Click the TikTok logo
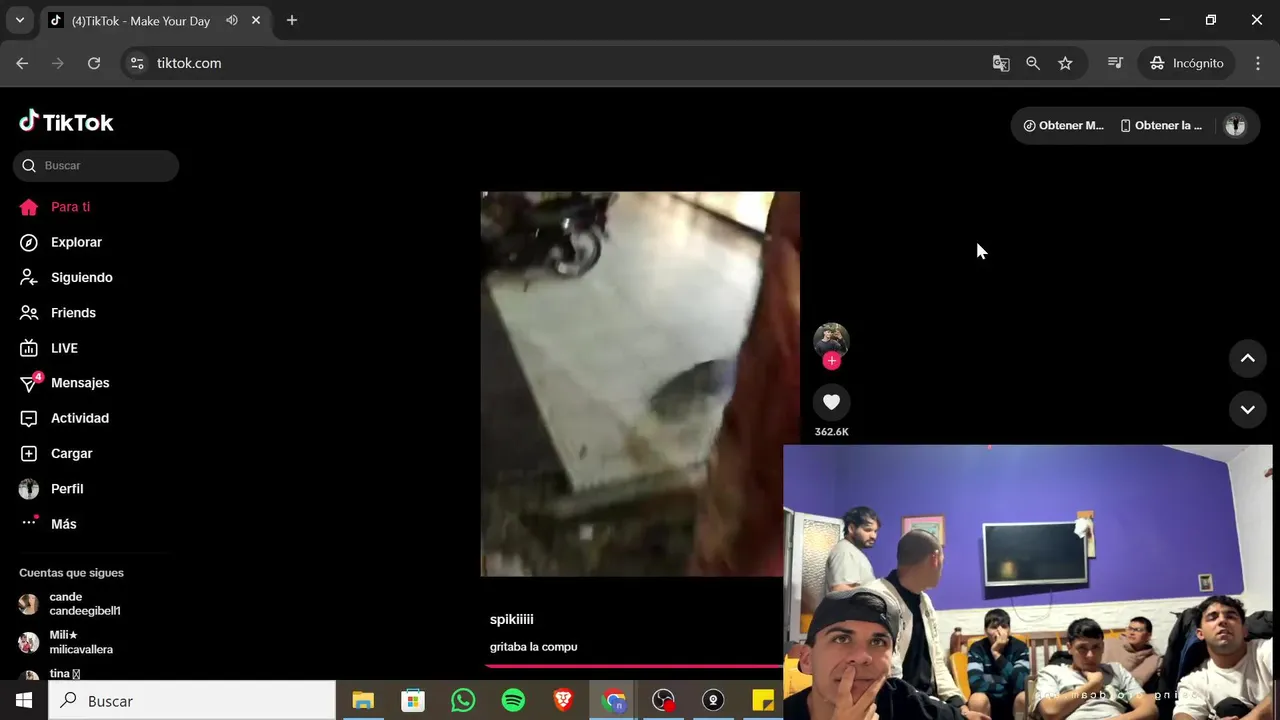This screenshot has height=720, width=1280. (66, 122)
